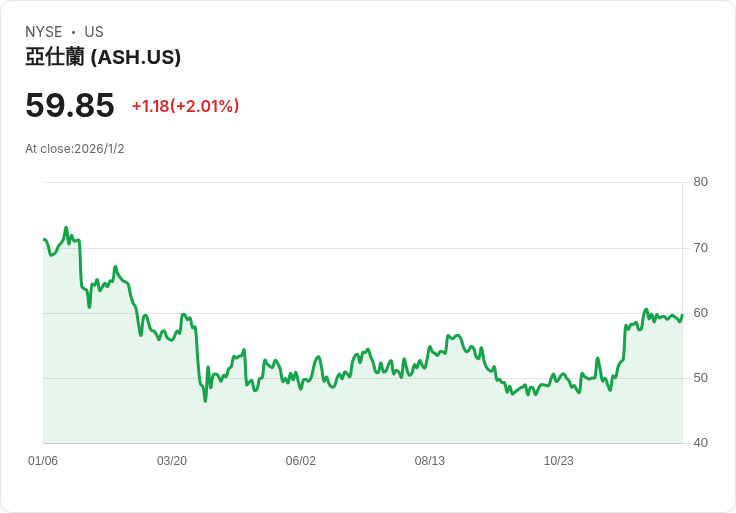Screen dimensions: 736x513
Task: Click the +1.18(+2.01%) price change
Action: (x=185, y=106)
